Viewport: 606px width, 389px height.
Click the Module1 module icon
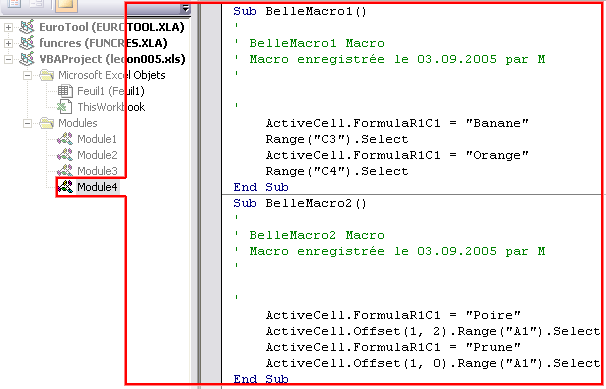point(65,139)
